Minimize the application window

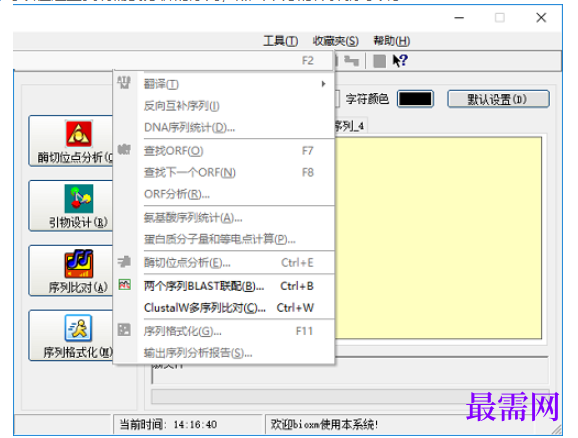click(459, 18)
